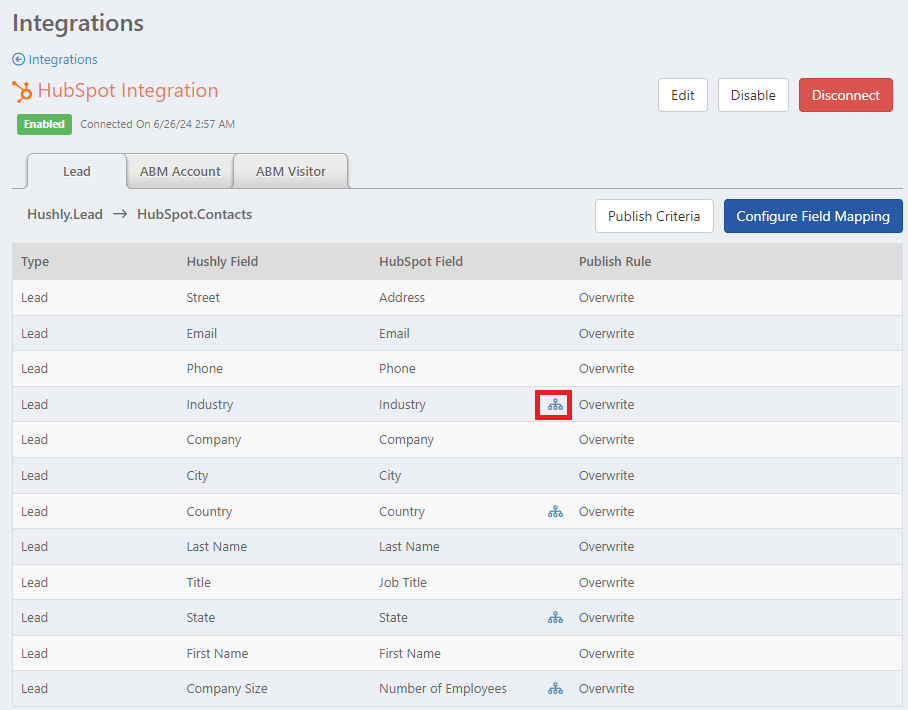Go back via the Integrations link
Image resolution: width=908 pixels, height=710 pixels.
pyautogui.click(x=63, y=60)
